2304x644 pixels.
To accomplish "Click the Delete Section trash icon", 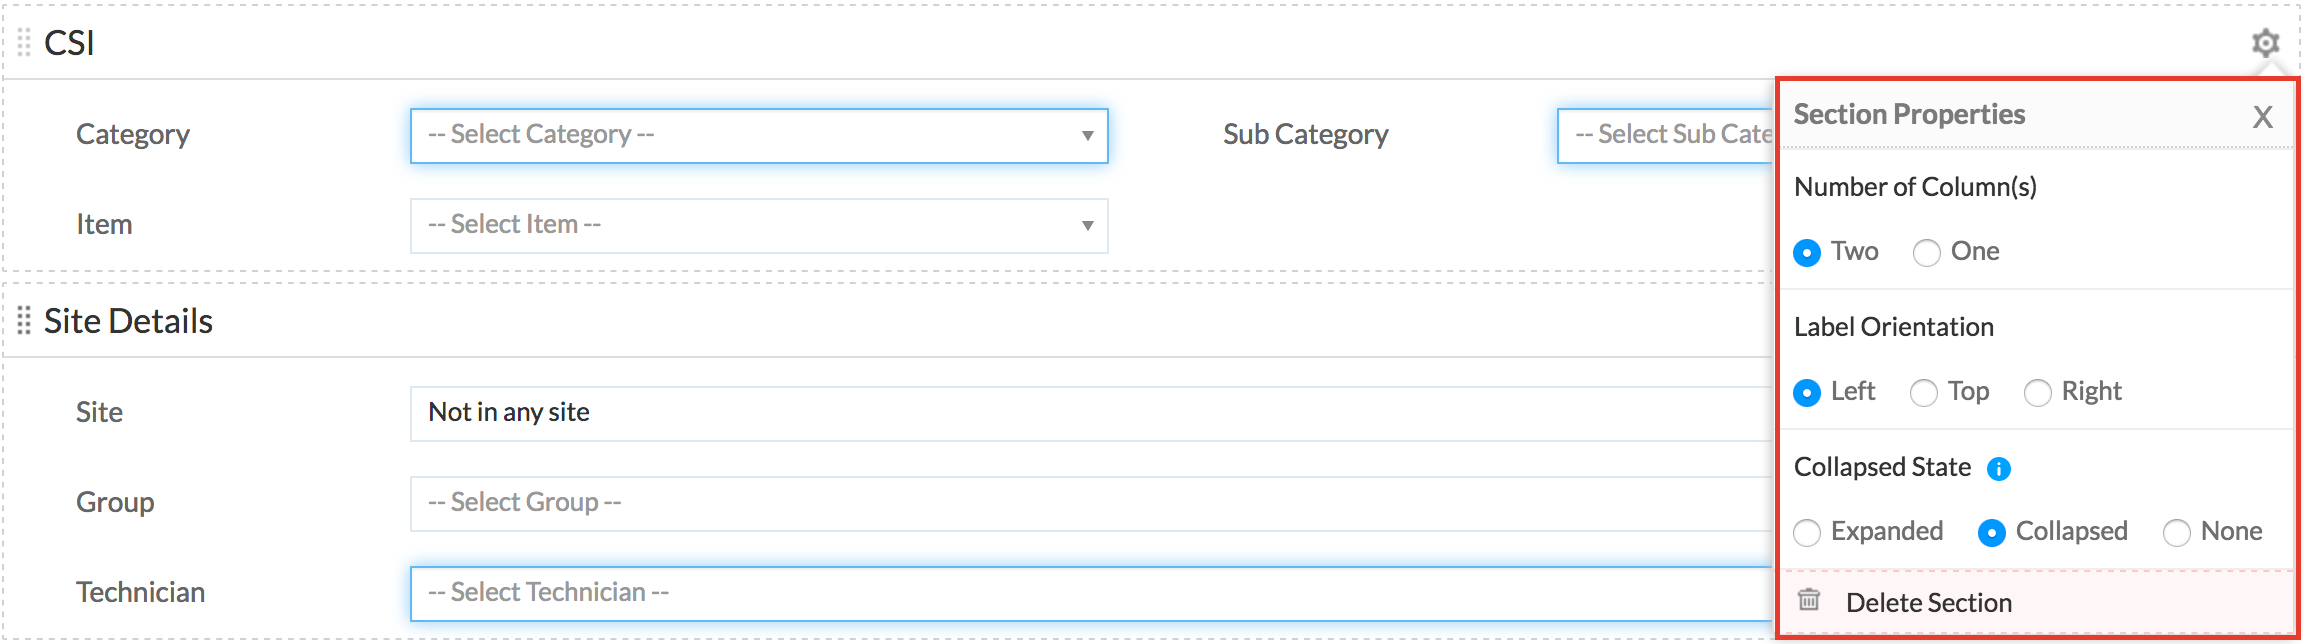I will [x=1809, y=600].
